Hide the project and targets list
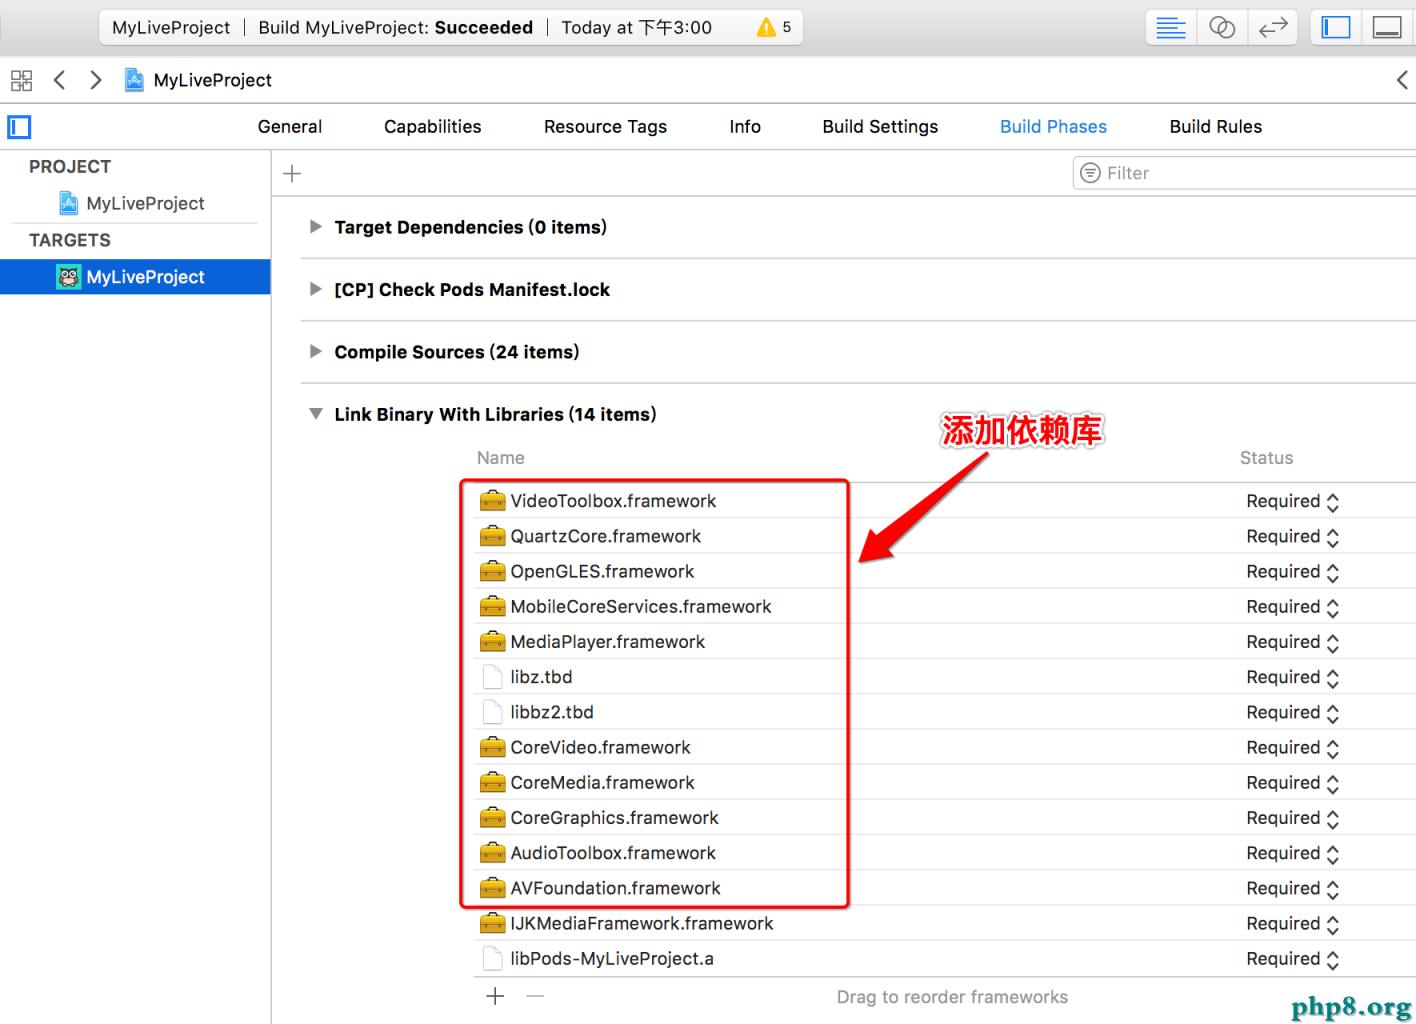Screen dimensions: 1416x1024 coord(19,127)
